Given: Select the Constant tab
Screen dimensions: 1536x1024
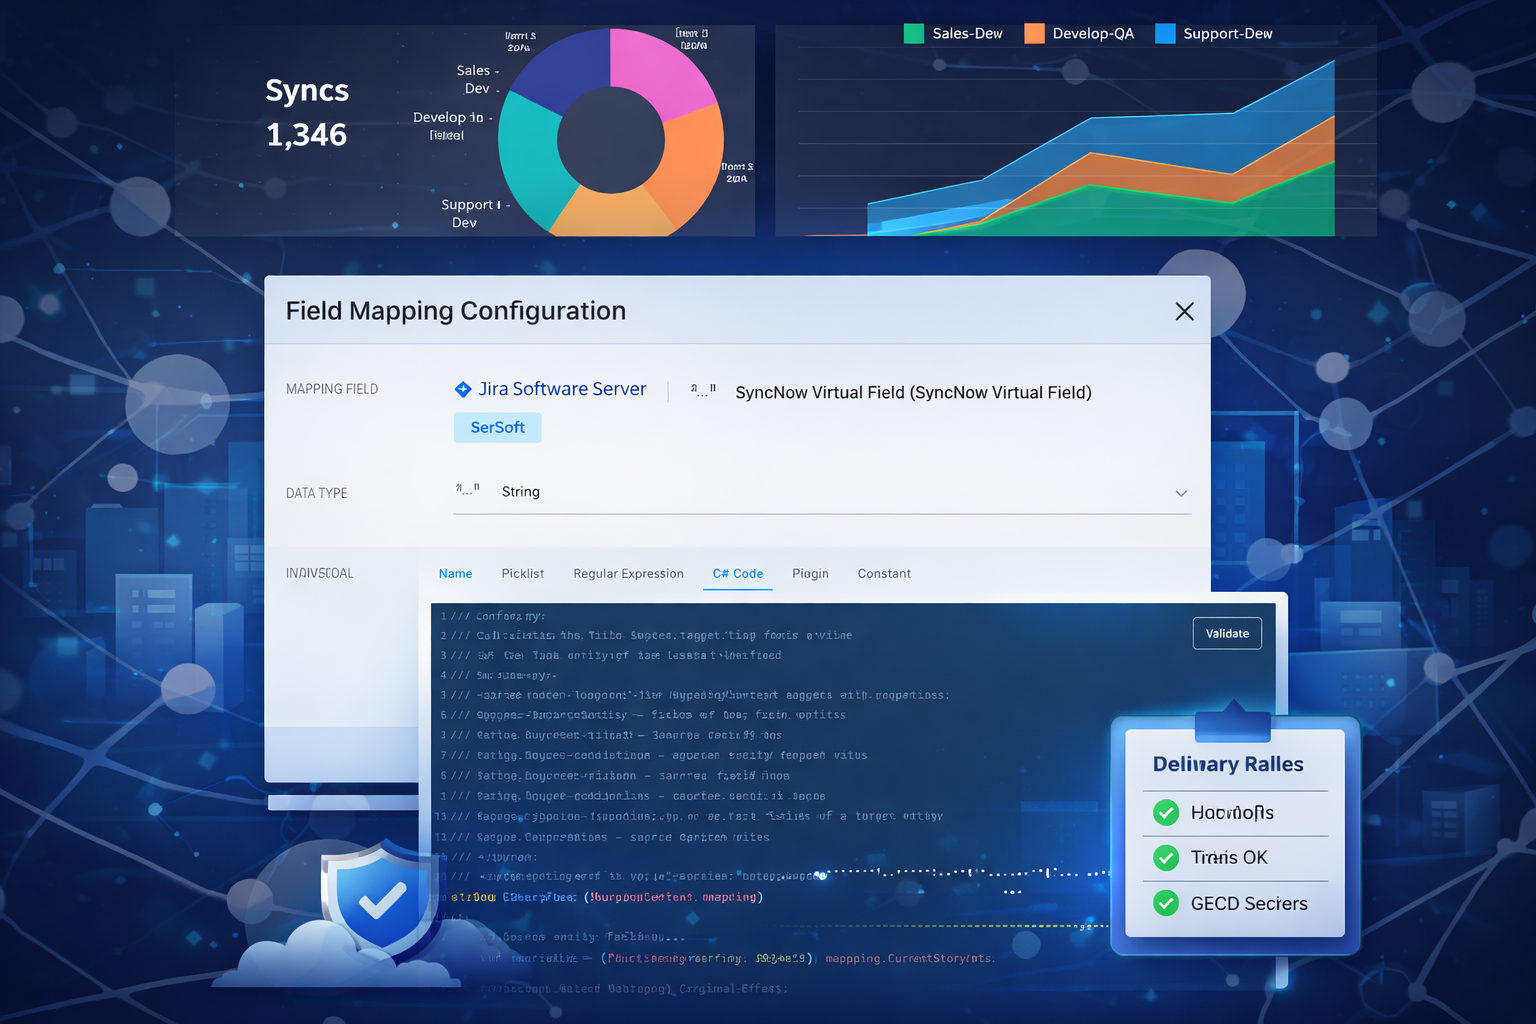Looking at the screenshot, I should click(x=884, y=573).
